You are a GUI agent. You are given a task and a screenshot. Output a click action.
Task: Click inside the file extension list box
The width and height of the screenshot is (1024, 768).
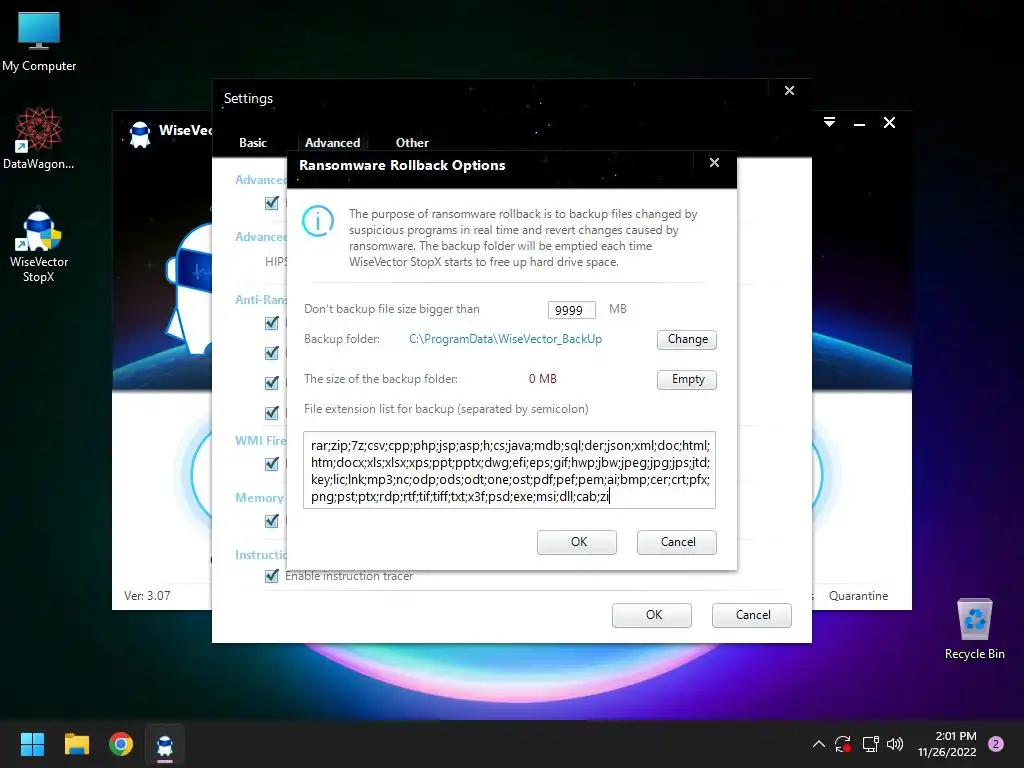[509, 470]
